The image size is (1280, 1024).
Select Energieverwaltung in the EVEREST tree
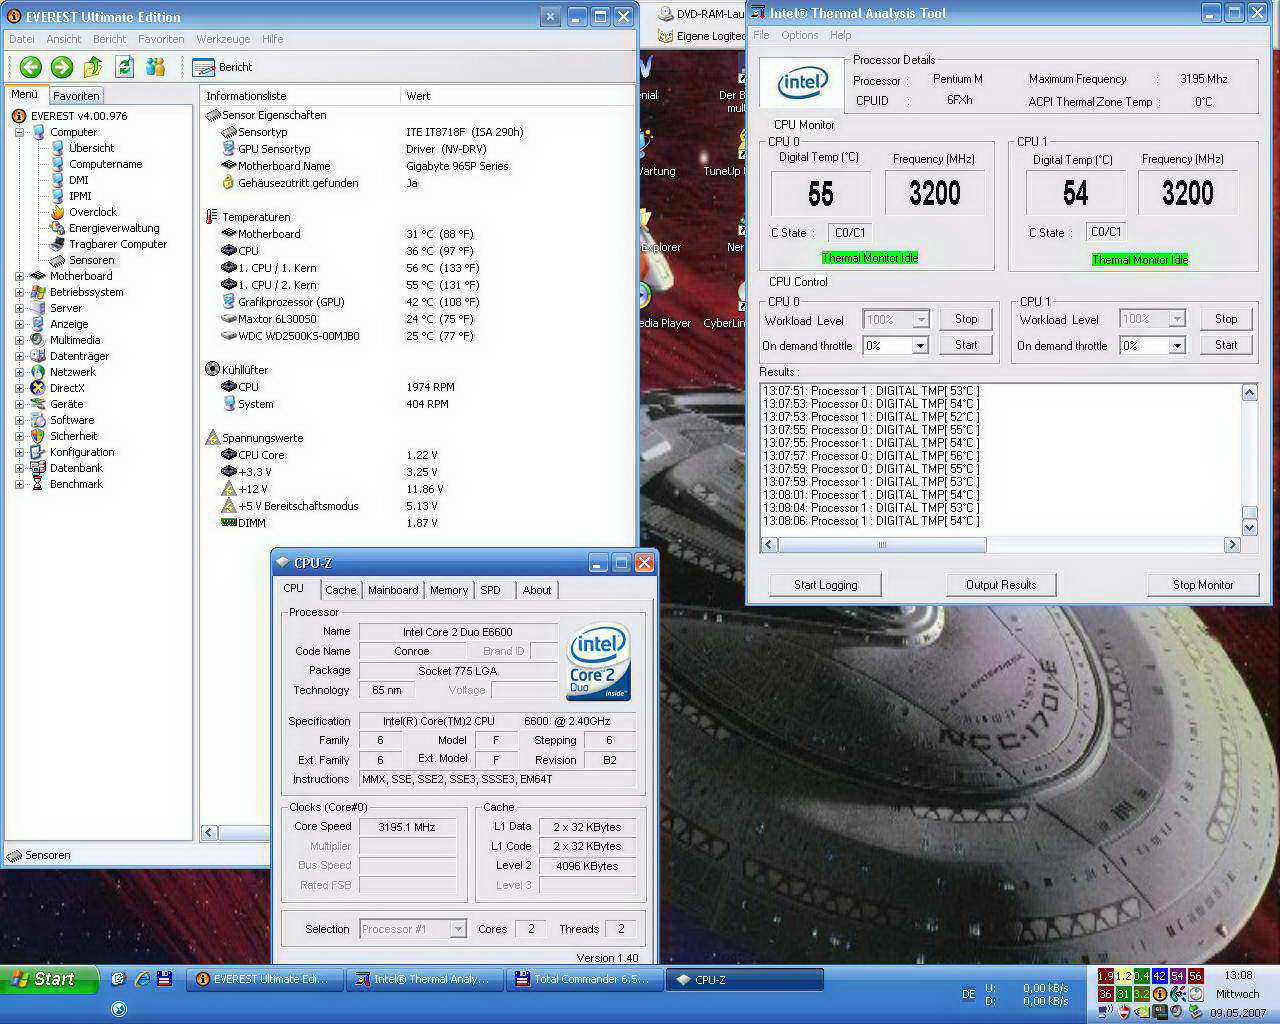click(x=113, y=228)
